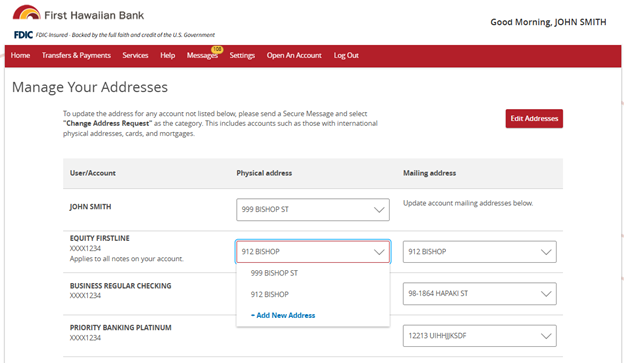The width and height of the screenshot is (624, 363).
Task: Click EQUITY FIRSTLINE account name
Action: (x=99, y=238)
